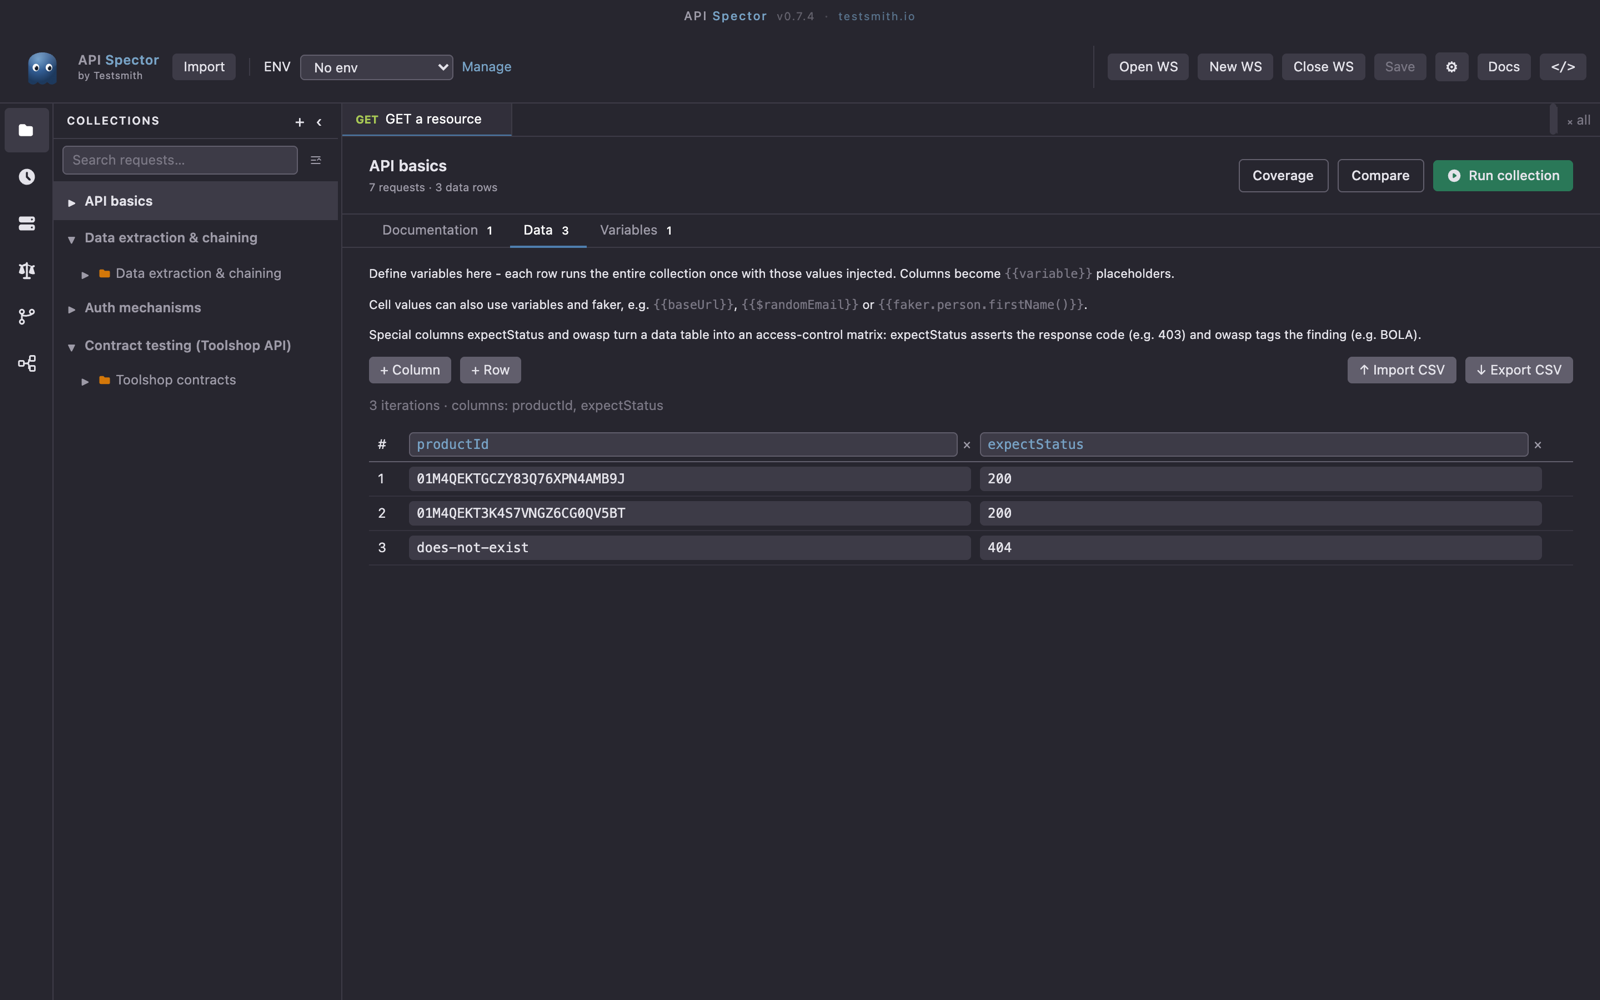This screenshot has width=1600, height=1000.
Task: Open the flow diagram sidebar icon
Action: [26, 363]
